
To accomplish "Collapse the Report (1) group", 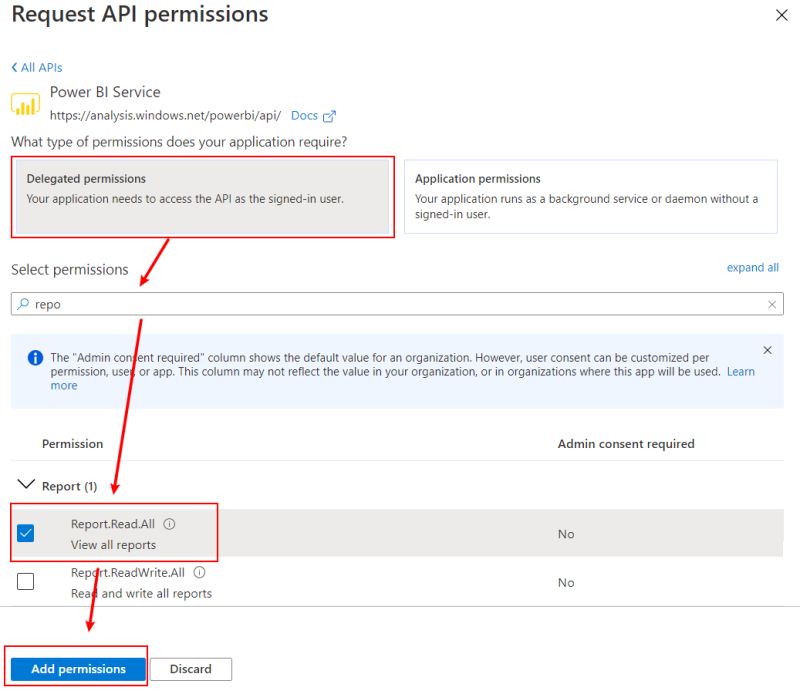I will click(x=26, y=485).
